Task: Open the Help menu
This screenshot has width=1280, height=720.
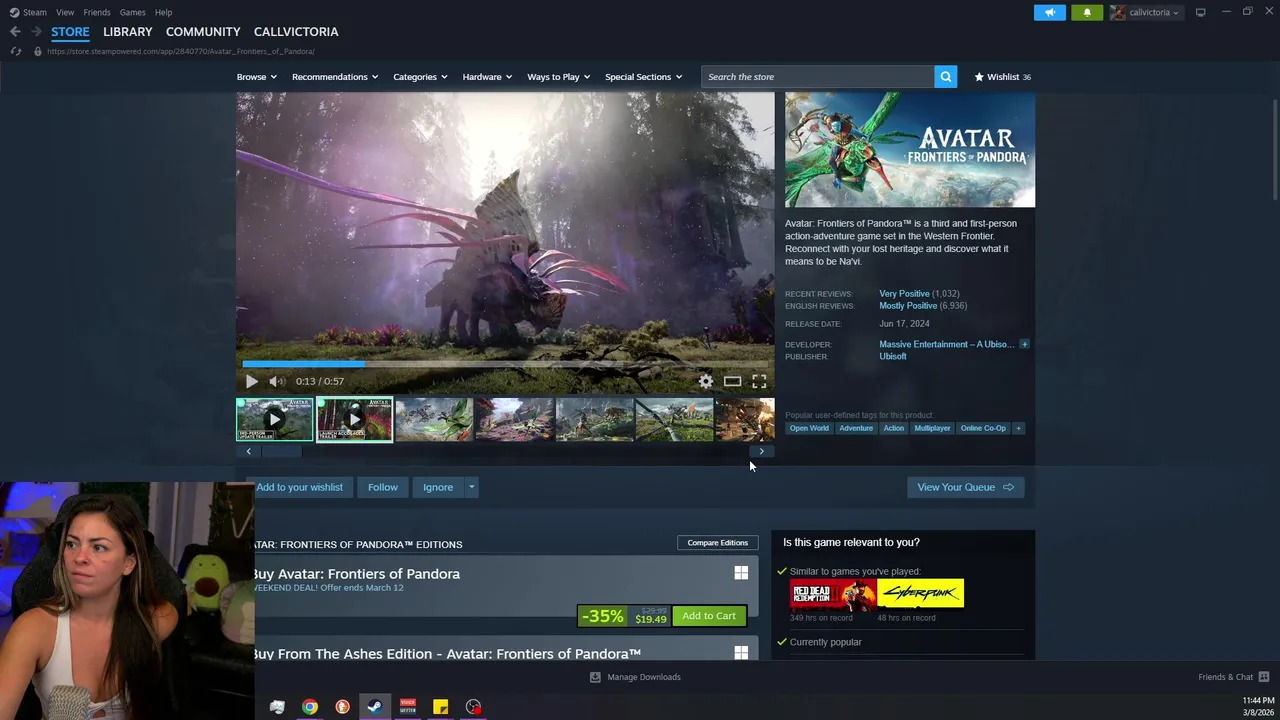Action: [x=163, y=12]
